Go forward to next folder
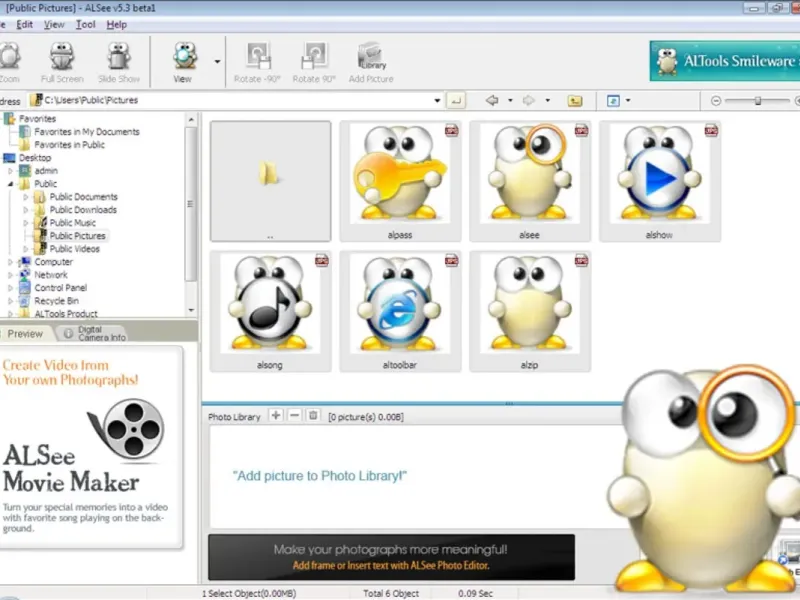Viewport: 800px width, 600px height. click(x=529, y=101)
